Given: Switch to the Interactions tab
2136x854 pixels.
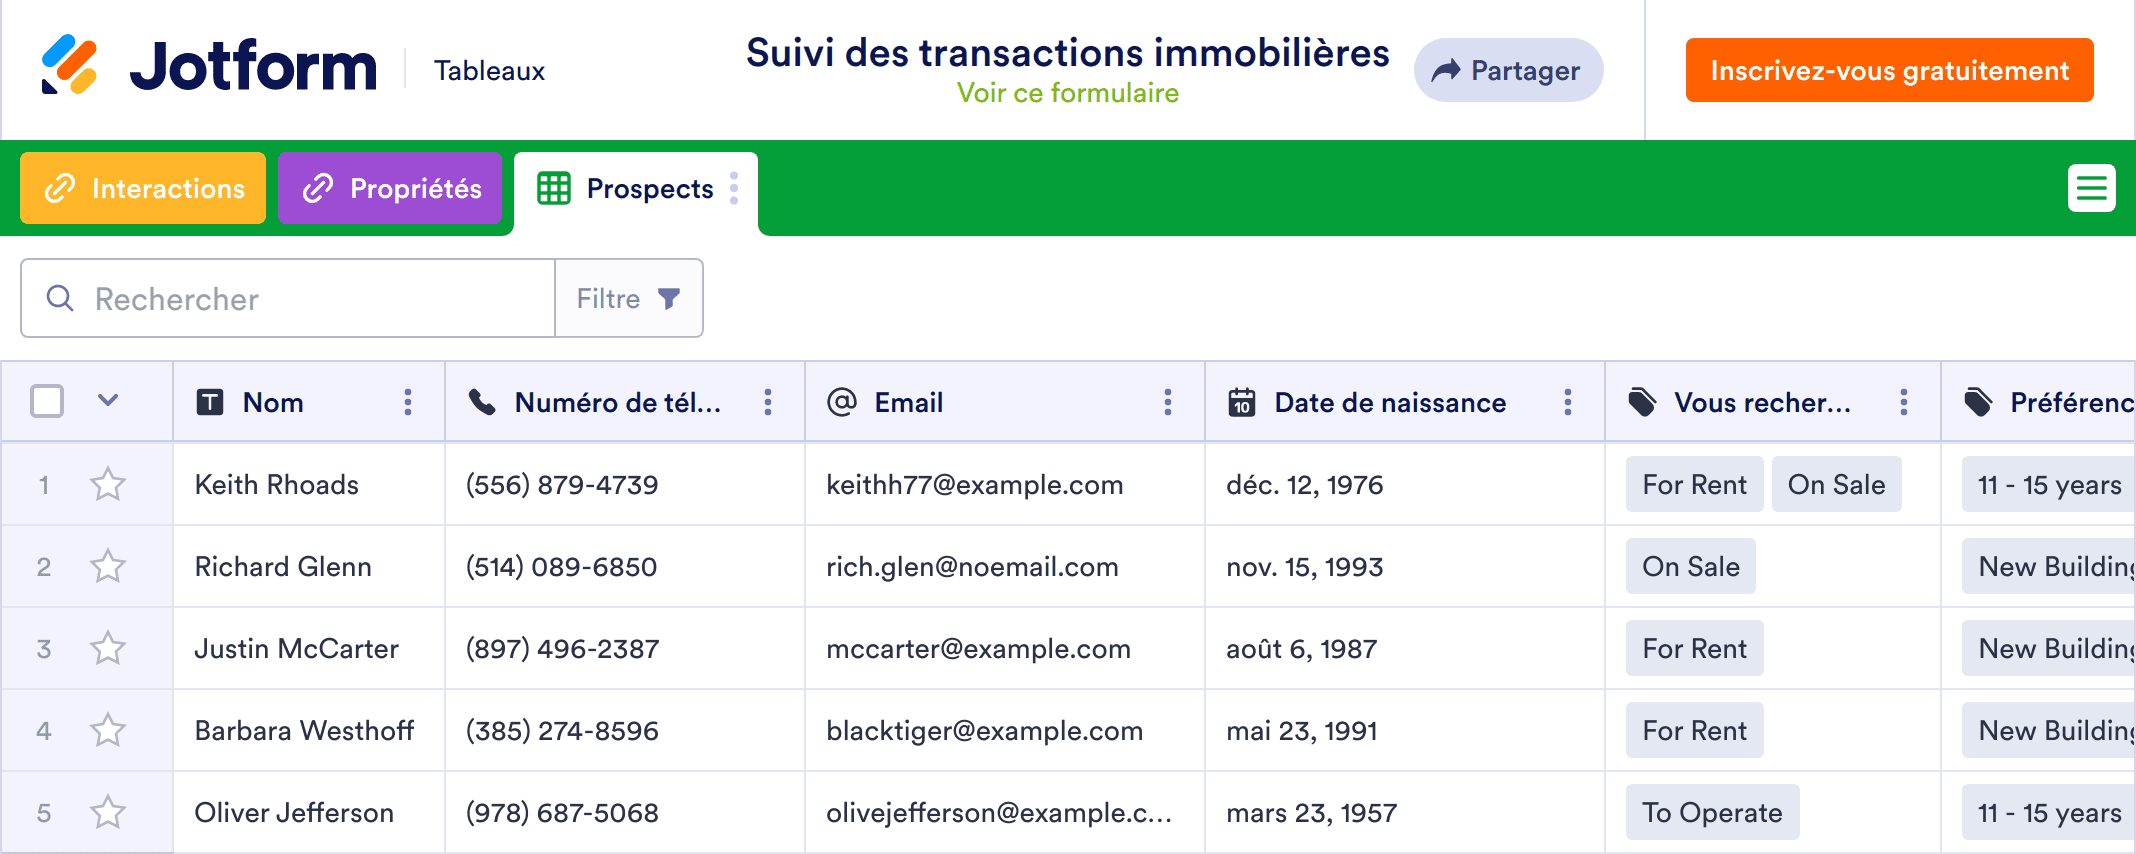Looking at the screenshot, I should pos(143,188).
